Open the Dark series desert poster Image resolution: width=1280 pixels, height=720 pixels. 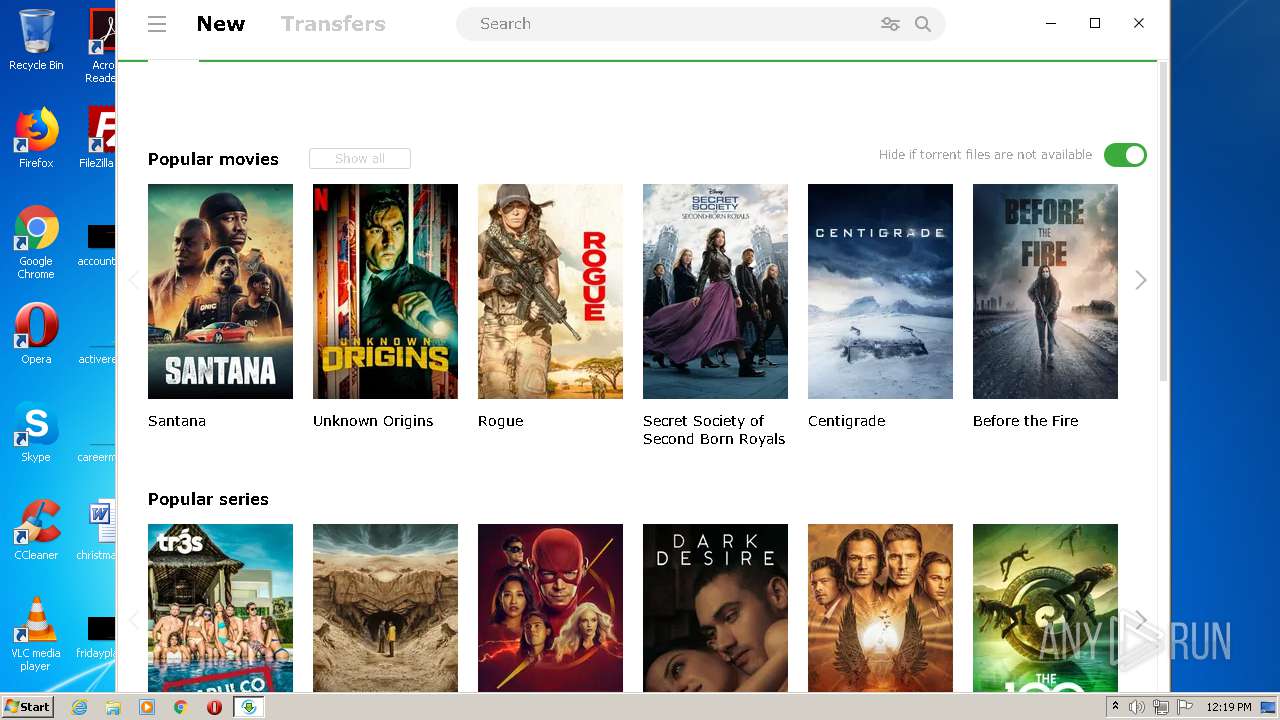(x=385, y=608)
